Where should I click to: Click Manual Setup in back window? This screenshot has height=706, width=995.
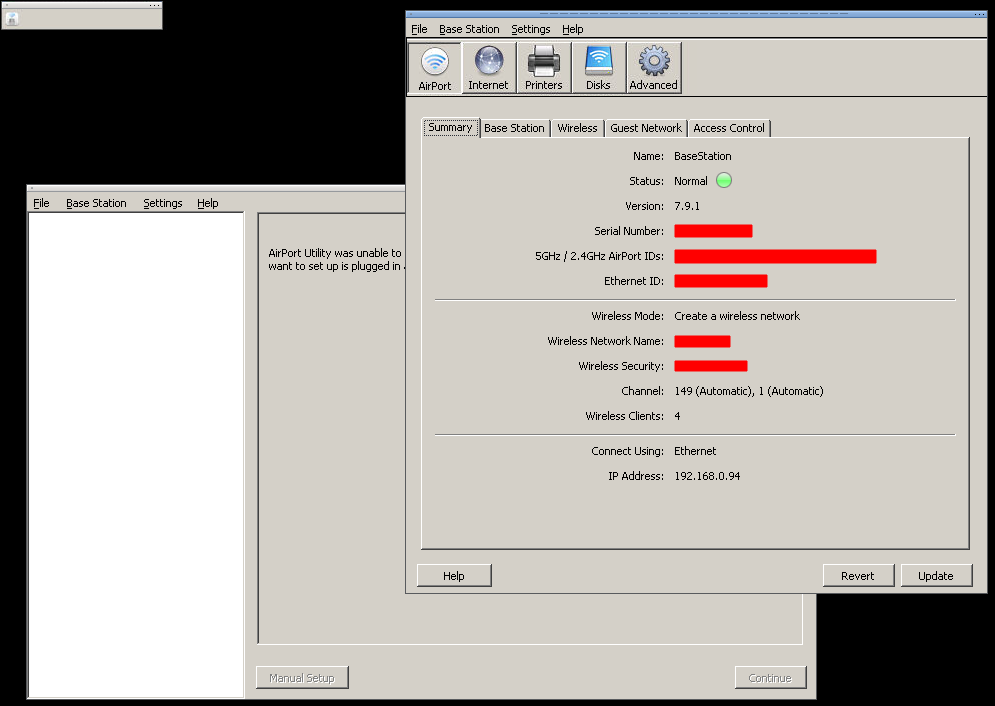[x=302, y=677]
